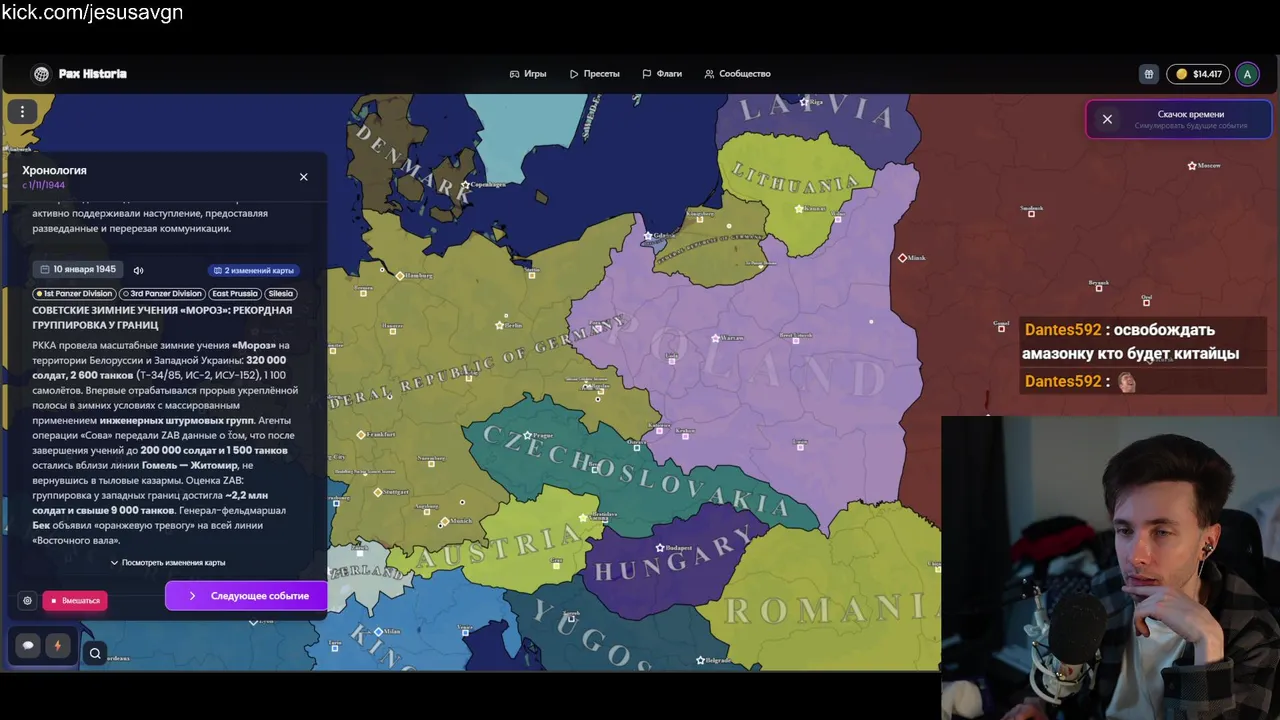Select the Minsk city marker on map

coord(902,258)
